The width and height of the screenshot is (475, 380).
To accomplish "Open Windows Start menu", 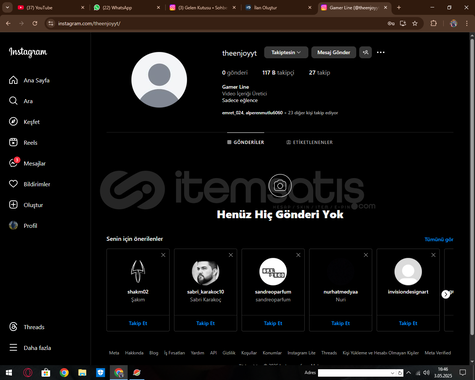I will click(9, 372).
